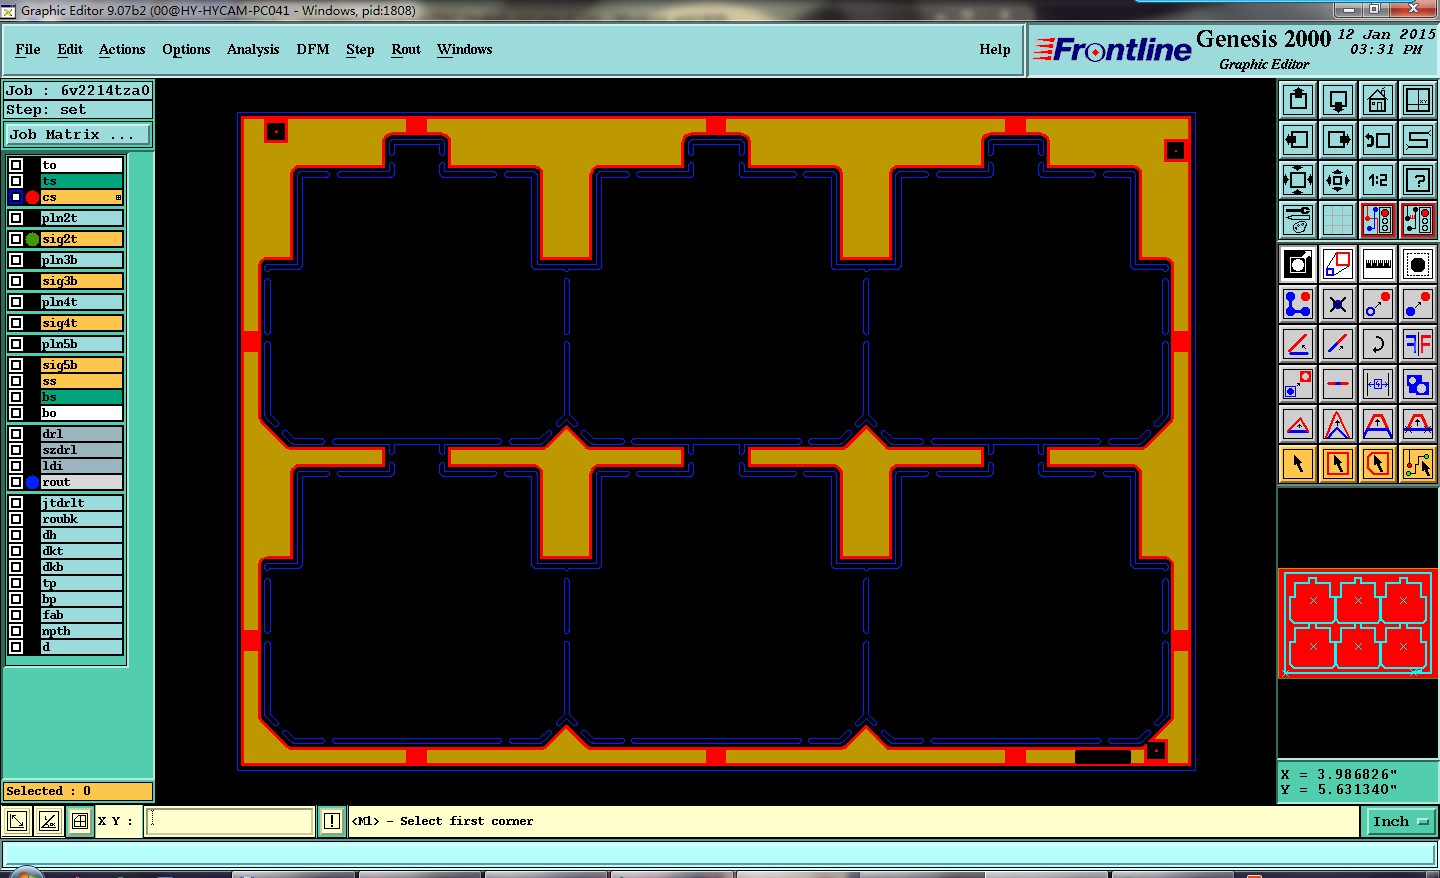Click the question mark help icon

pyautogui.click(x=1418, y=180)
